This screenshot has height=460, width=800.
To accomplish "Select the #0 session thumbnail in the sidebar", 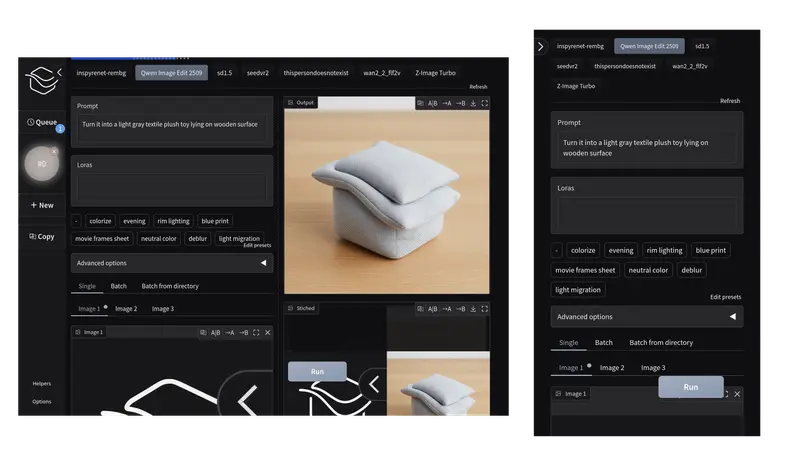I will tap(42, 164).
